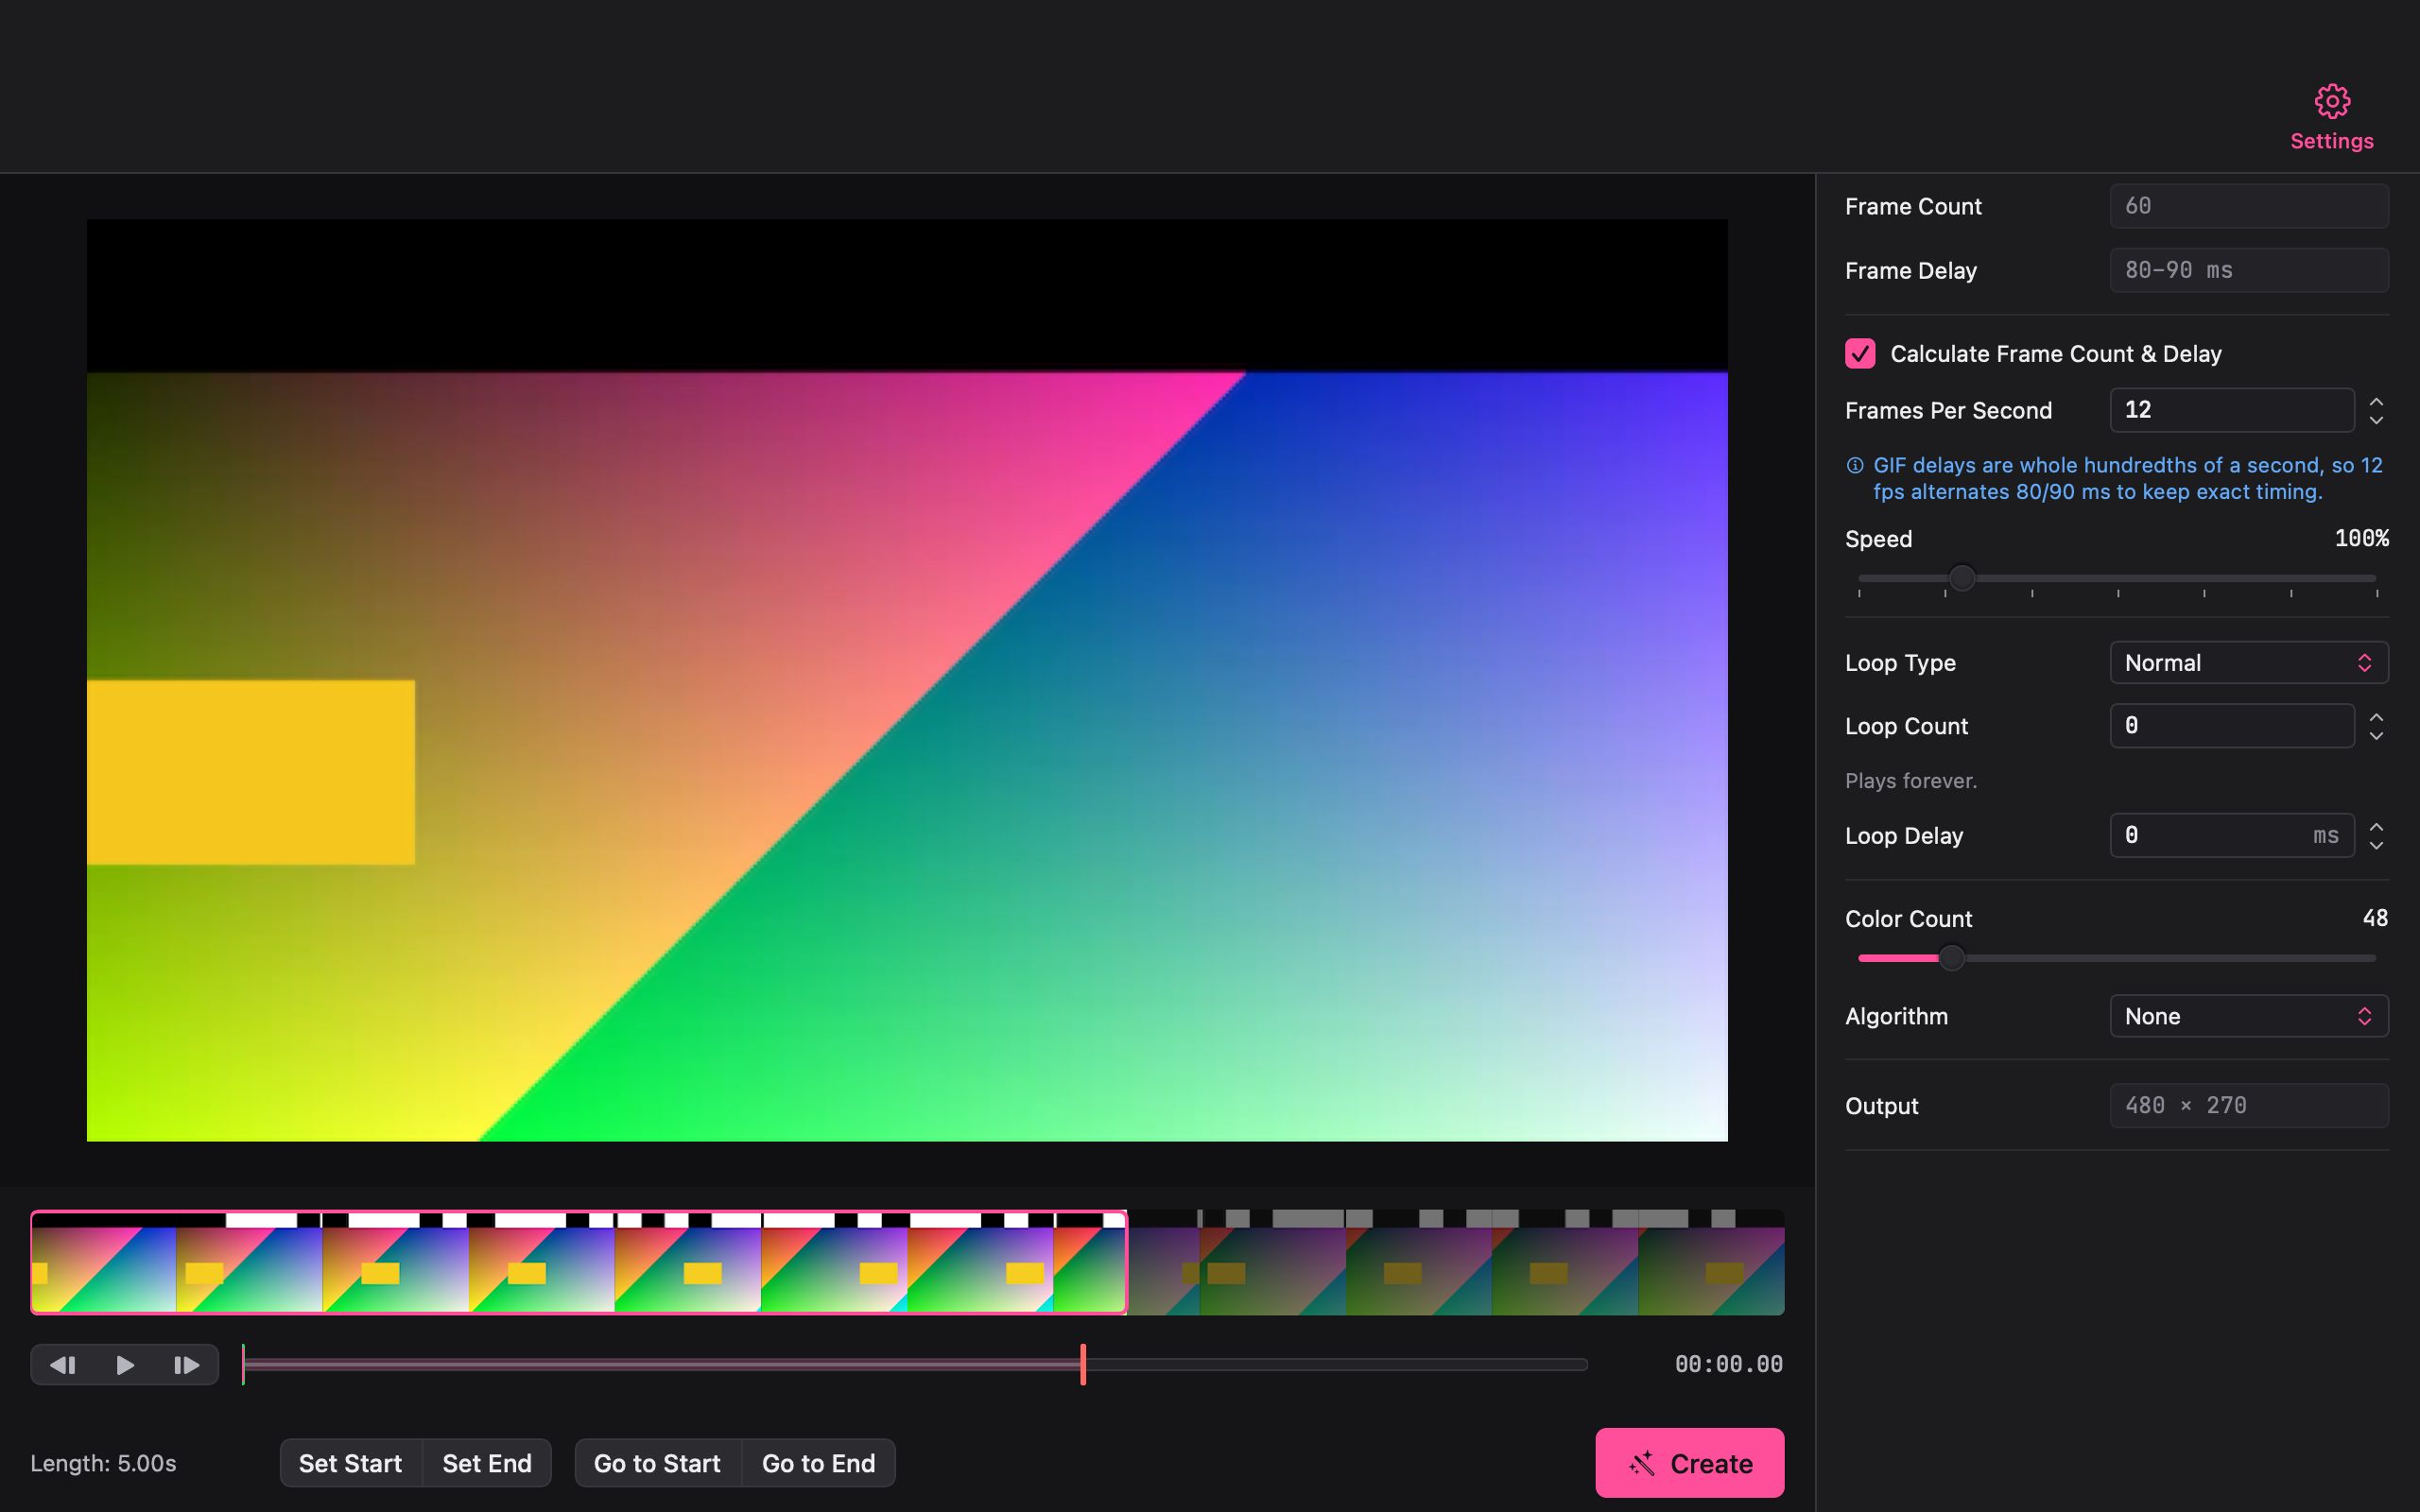Click the Set End button

[x=487, y=1463]
